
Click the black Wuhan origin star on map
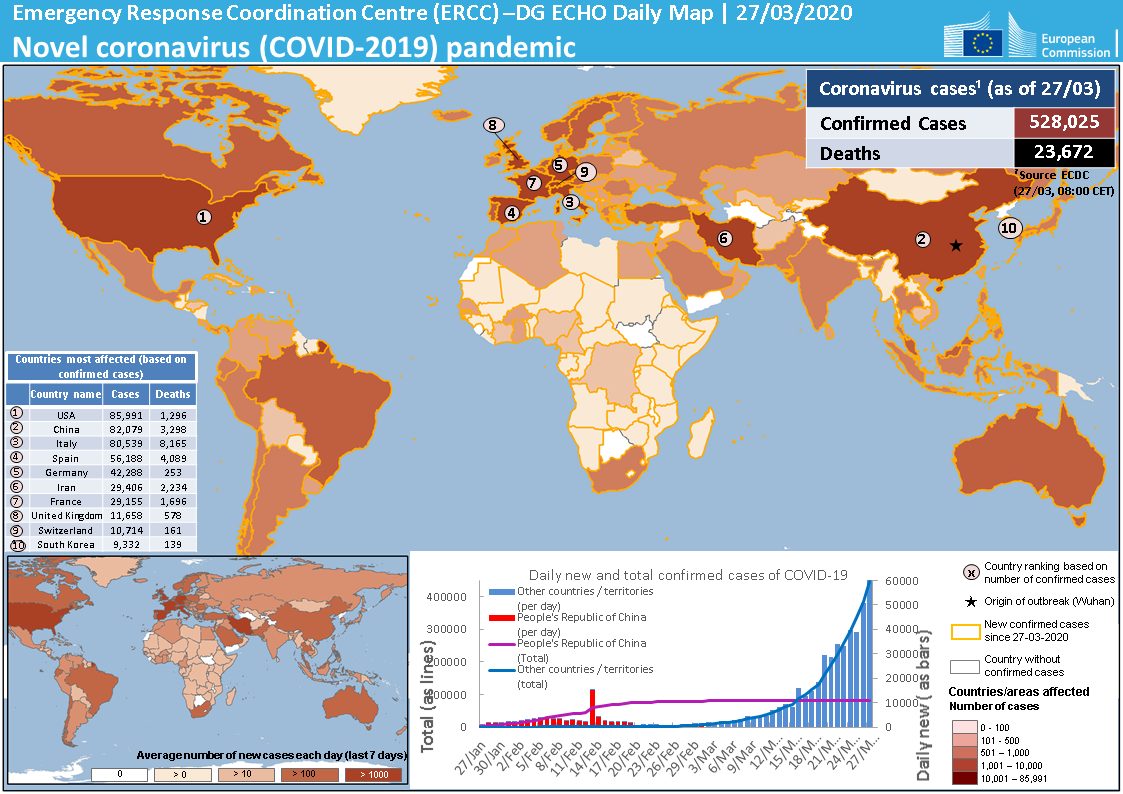956,245
